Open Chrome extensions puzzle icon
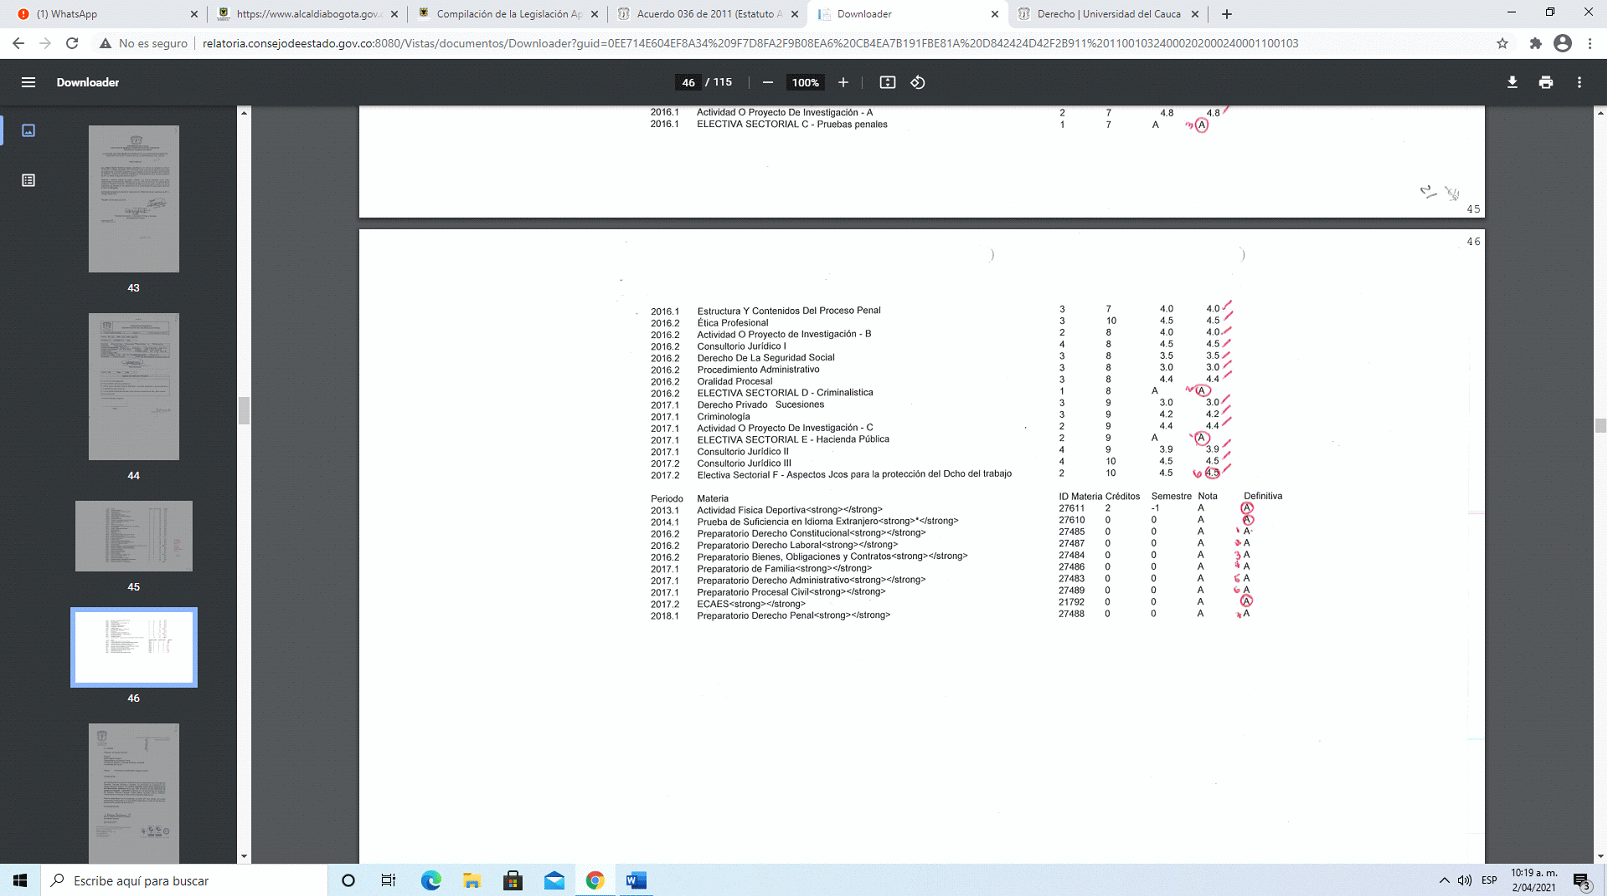This screenshot has width=1607, height=896. [1535, 43]
